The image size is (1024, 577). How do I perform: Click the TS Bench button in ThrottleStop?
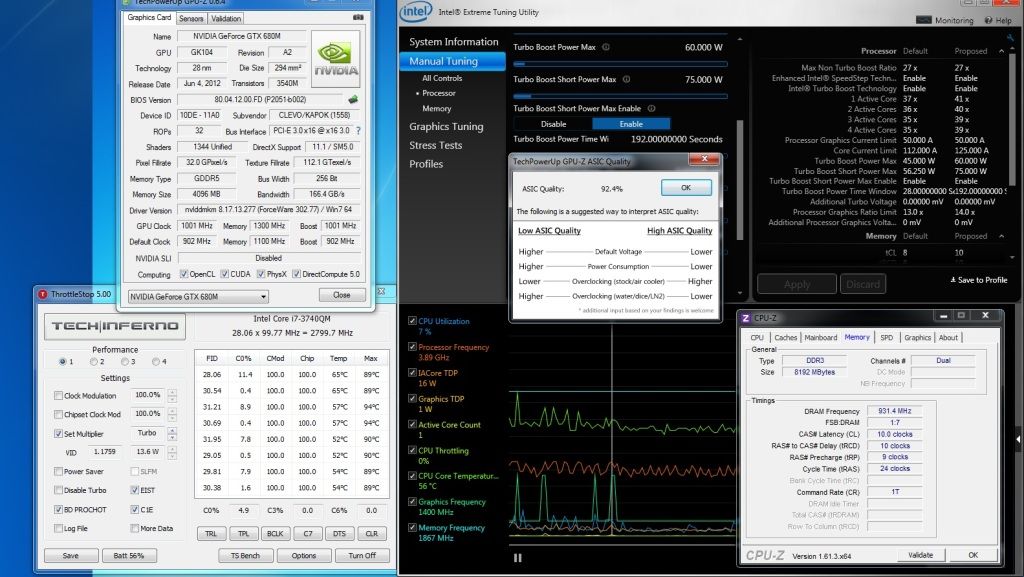click(245, 555)
